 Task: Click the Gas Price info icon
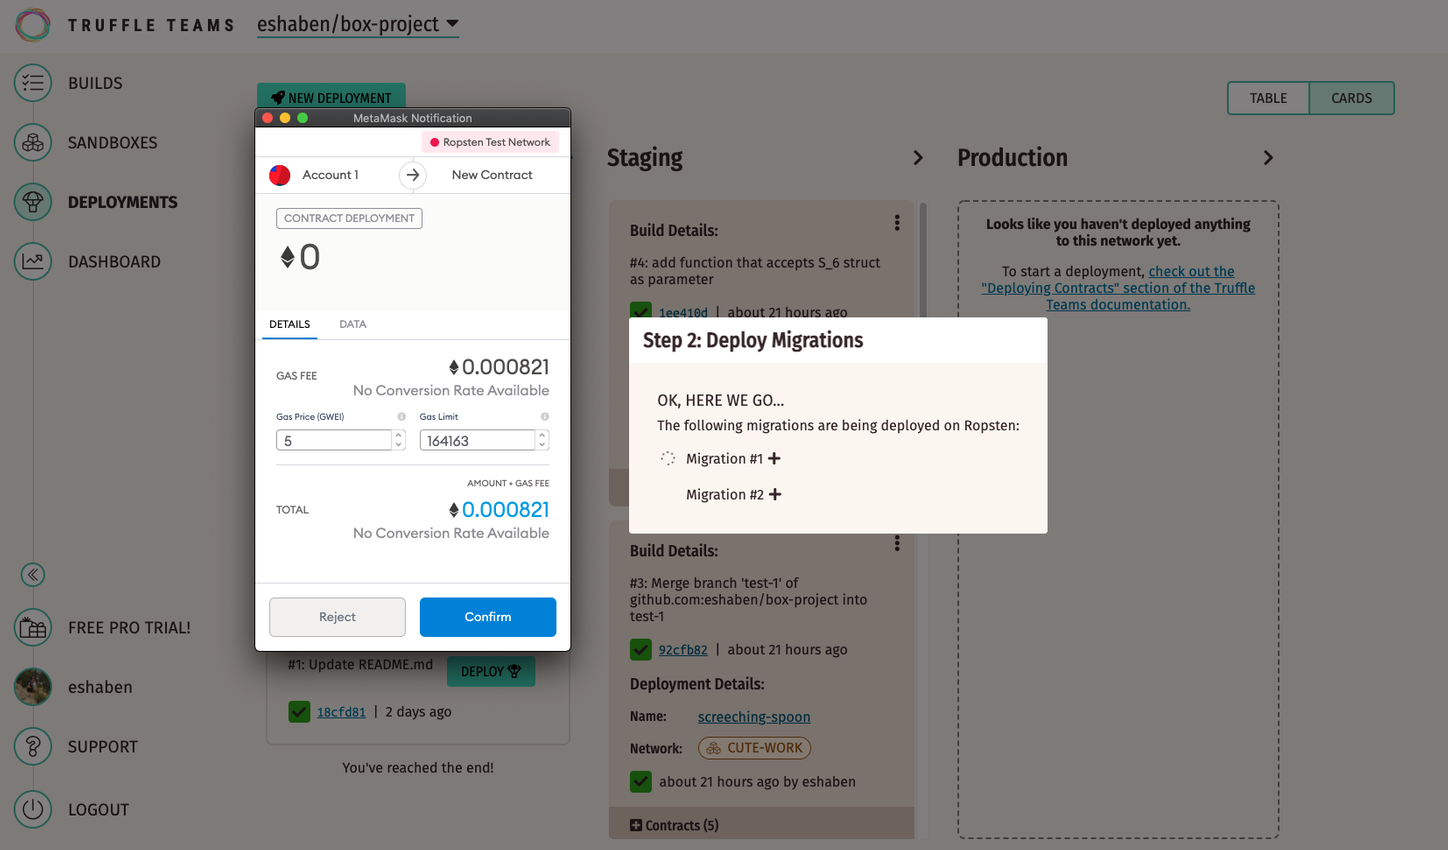pyautogui.click(x=402, y=417)
